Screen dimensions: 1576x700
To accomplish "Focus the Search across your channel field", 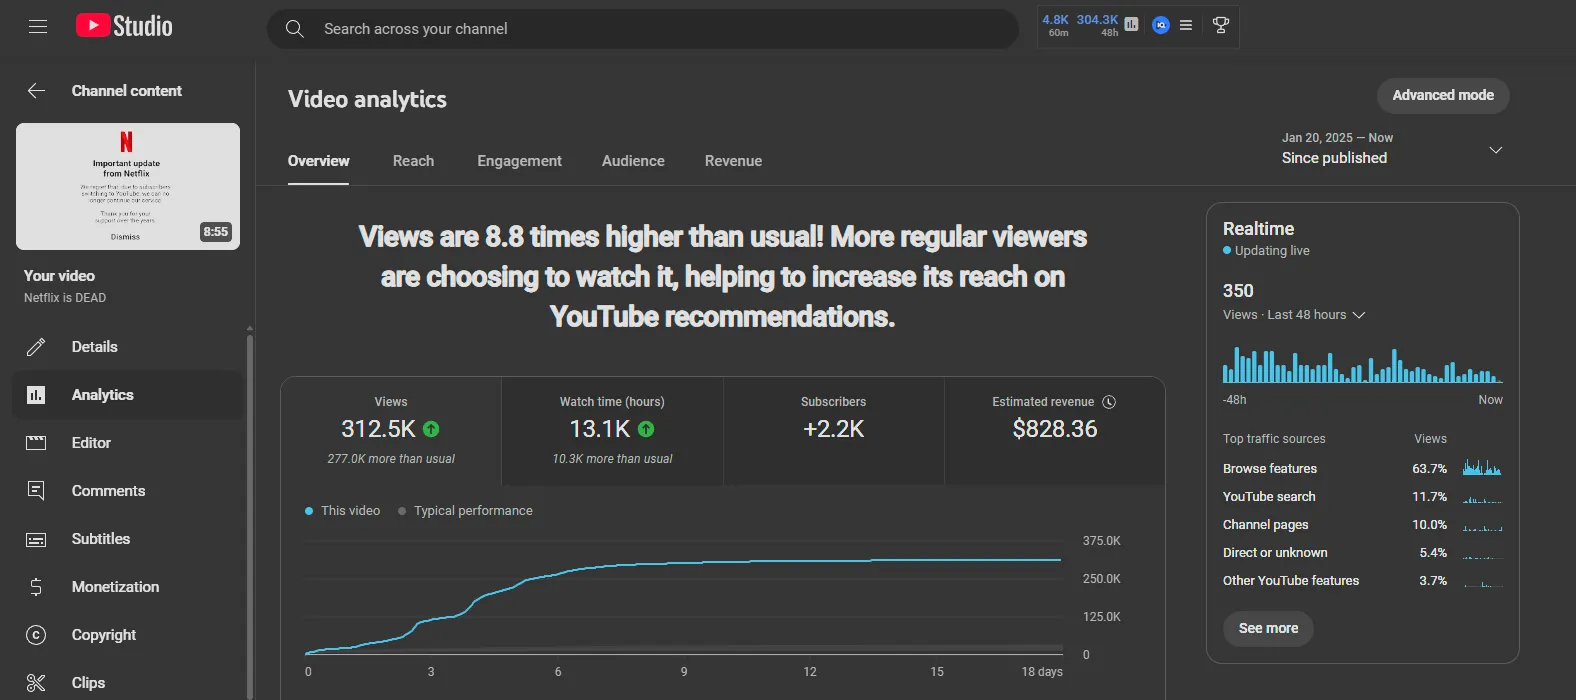I will pyautogui.click(x=642, y=29).
